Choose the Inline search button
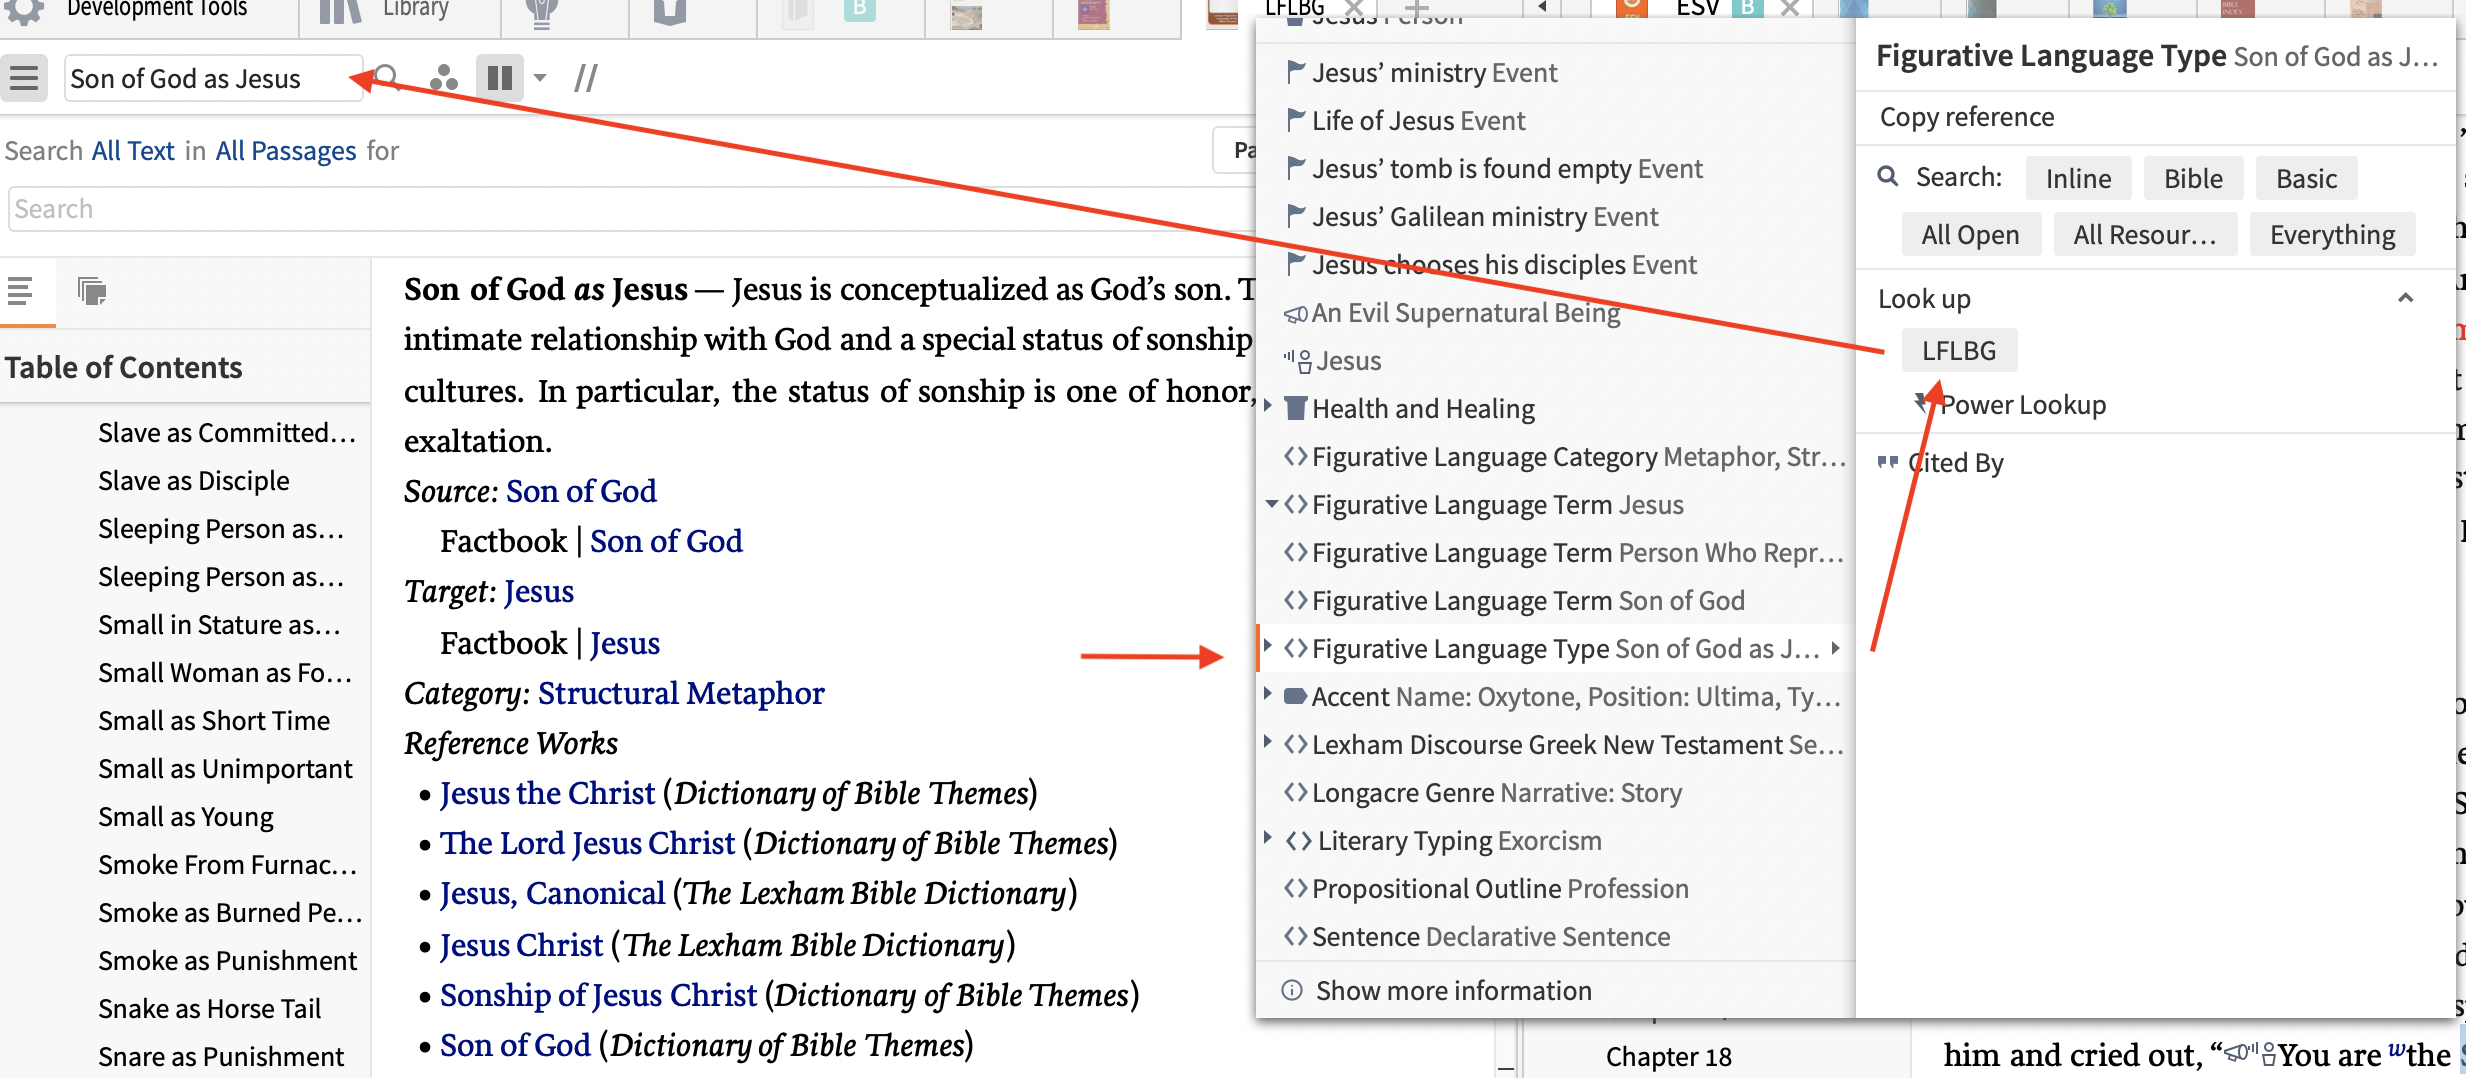Image resolution: width=2466 pixels, height=1078 pixels. coord(2078,178)
